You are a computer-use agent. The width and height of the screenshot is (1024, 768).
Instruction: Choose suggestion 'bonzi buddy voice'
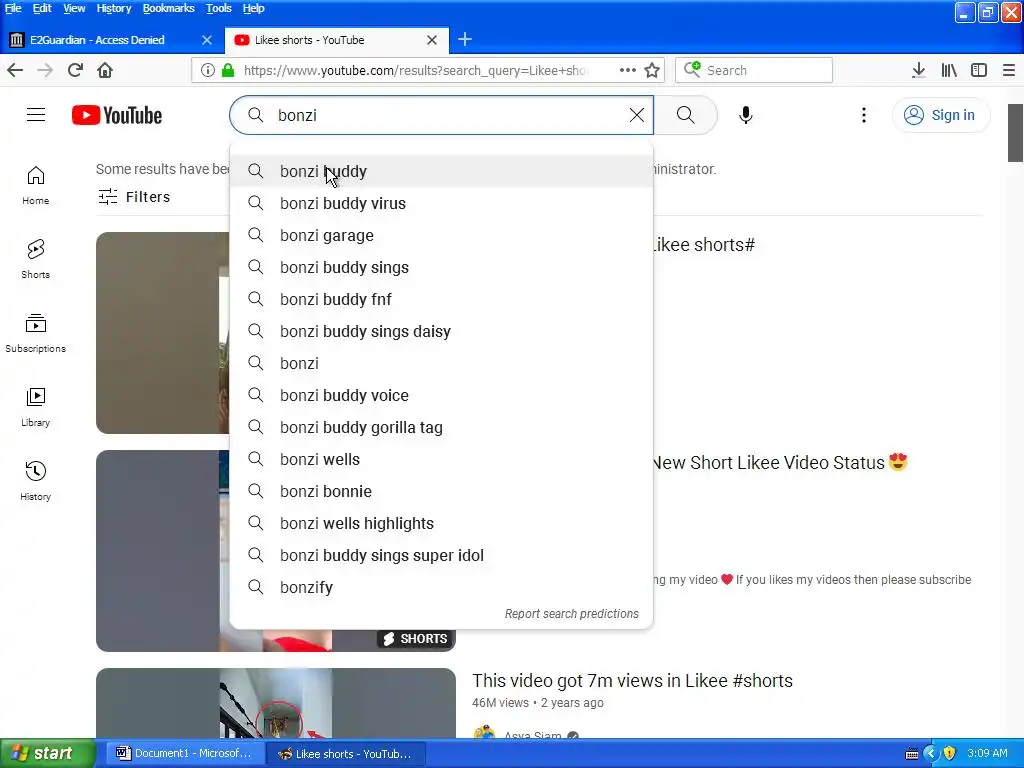pyautogui.click(x=441, y=395)
